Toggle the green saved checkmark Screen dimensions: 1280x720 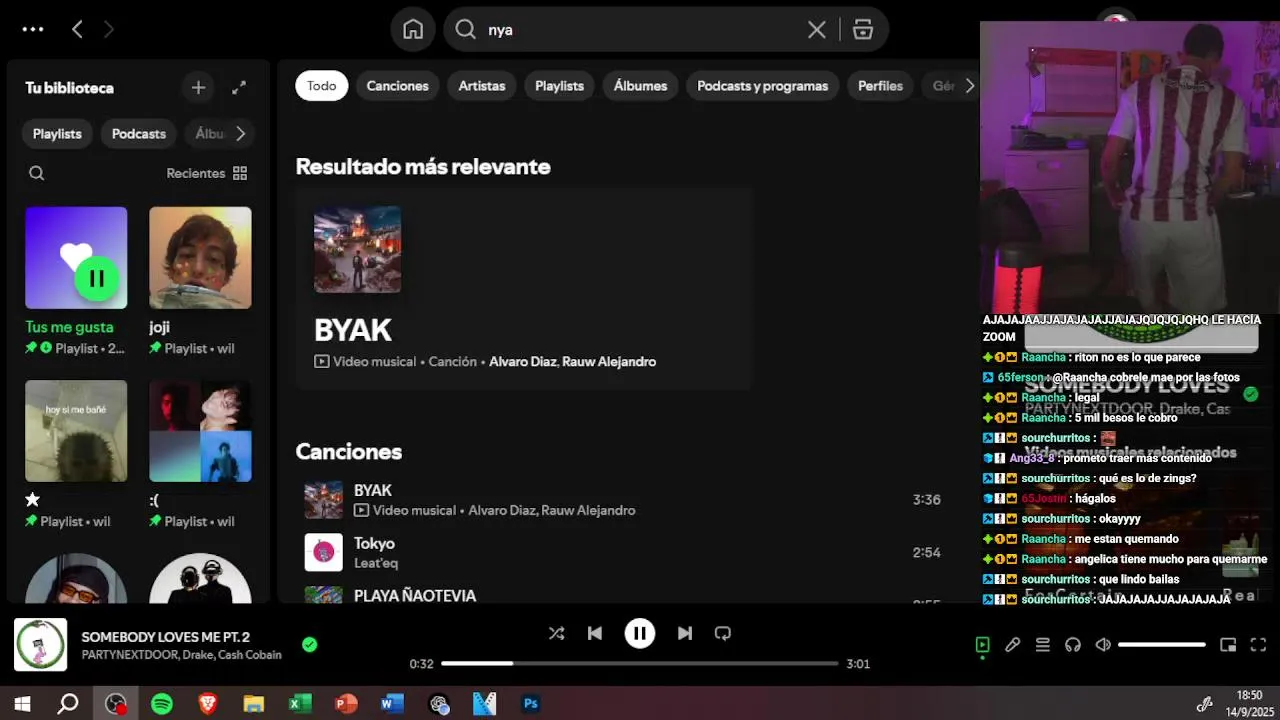coord(309,645)
